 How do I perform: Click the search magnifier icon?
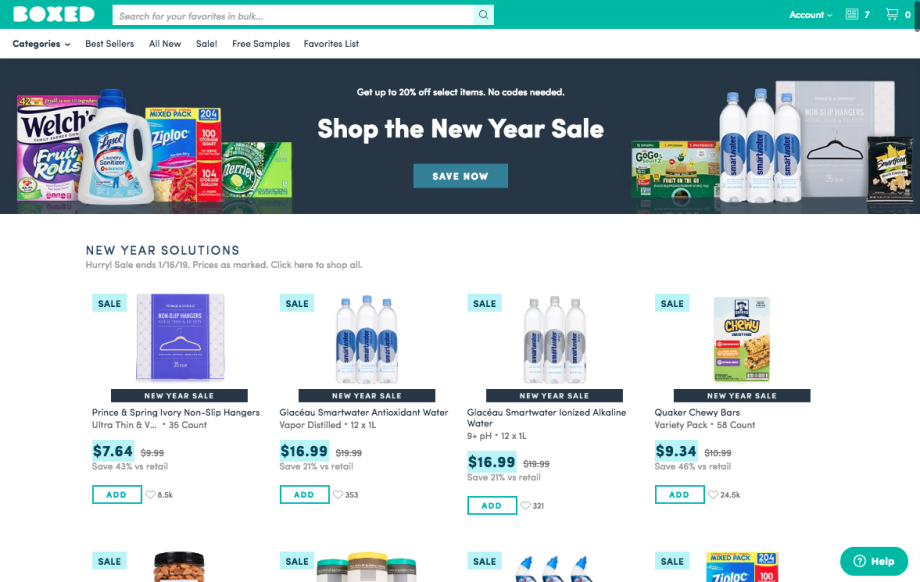(x=483, y=15)
